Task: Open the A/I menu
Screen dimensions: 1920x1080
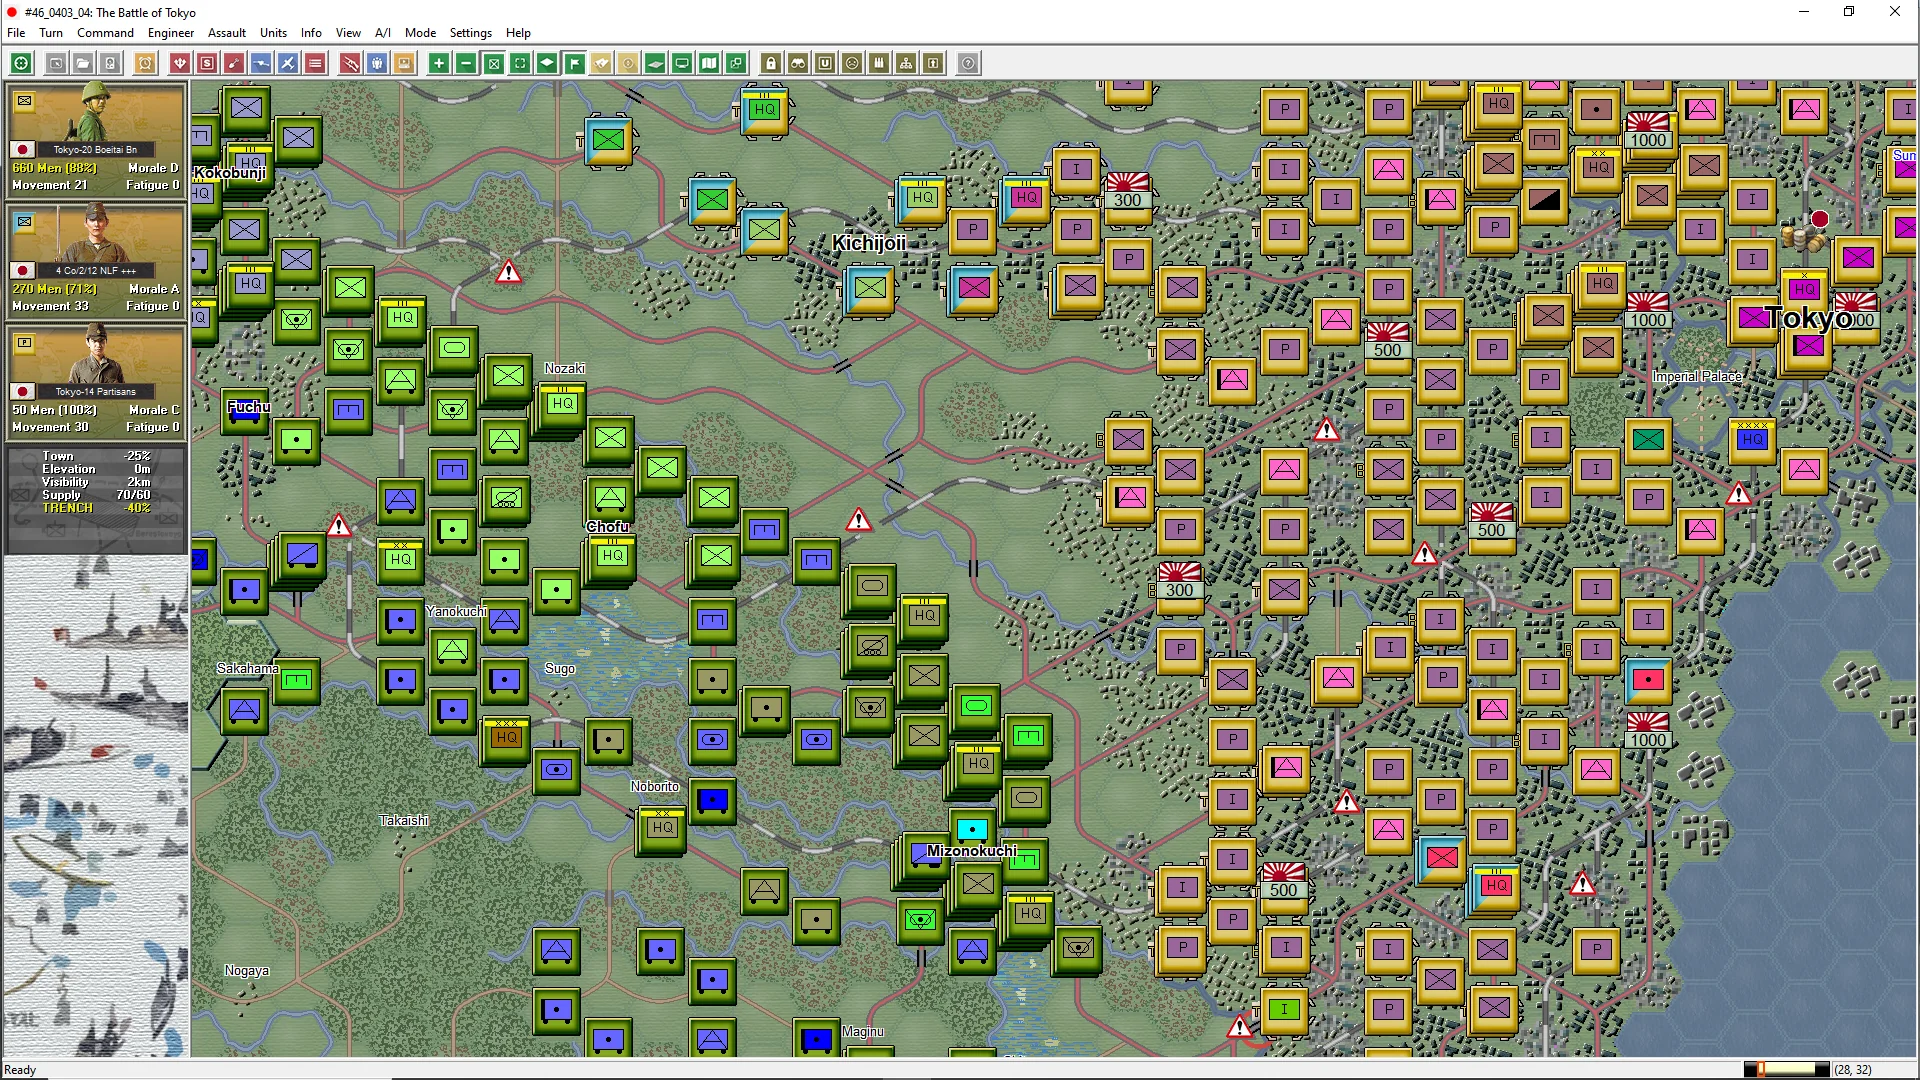Action: tap(383, 33)
